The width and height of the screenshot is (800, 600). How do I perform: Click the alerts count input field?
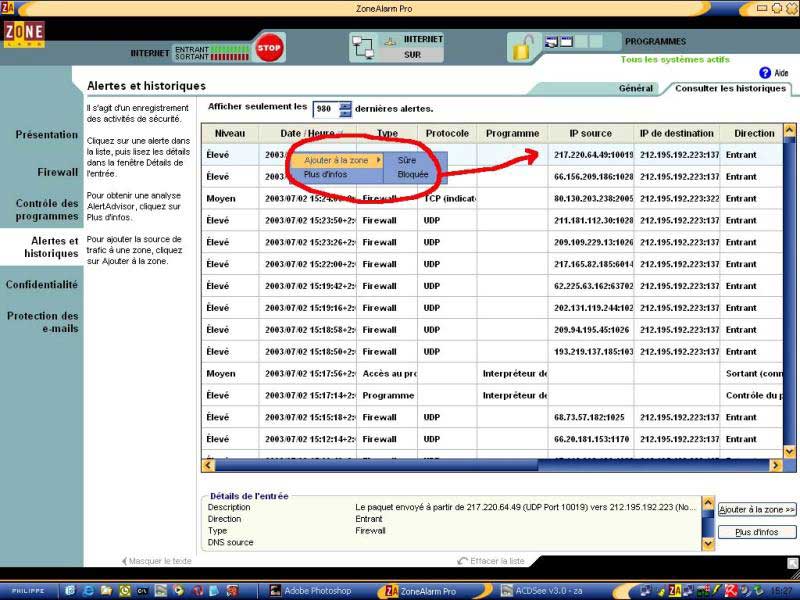click(x=325, y=108)
